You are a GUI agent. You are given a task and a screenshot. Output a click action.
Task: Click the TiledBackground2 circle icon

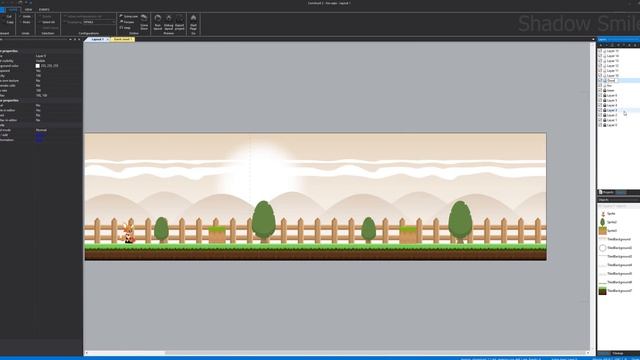[x=602, y=248]
